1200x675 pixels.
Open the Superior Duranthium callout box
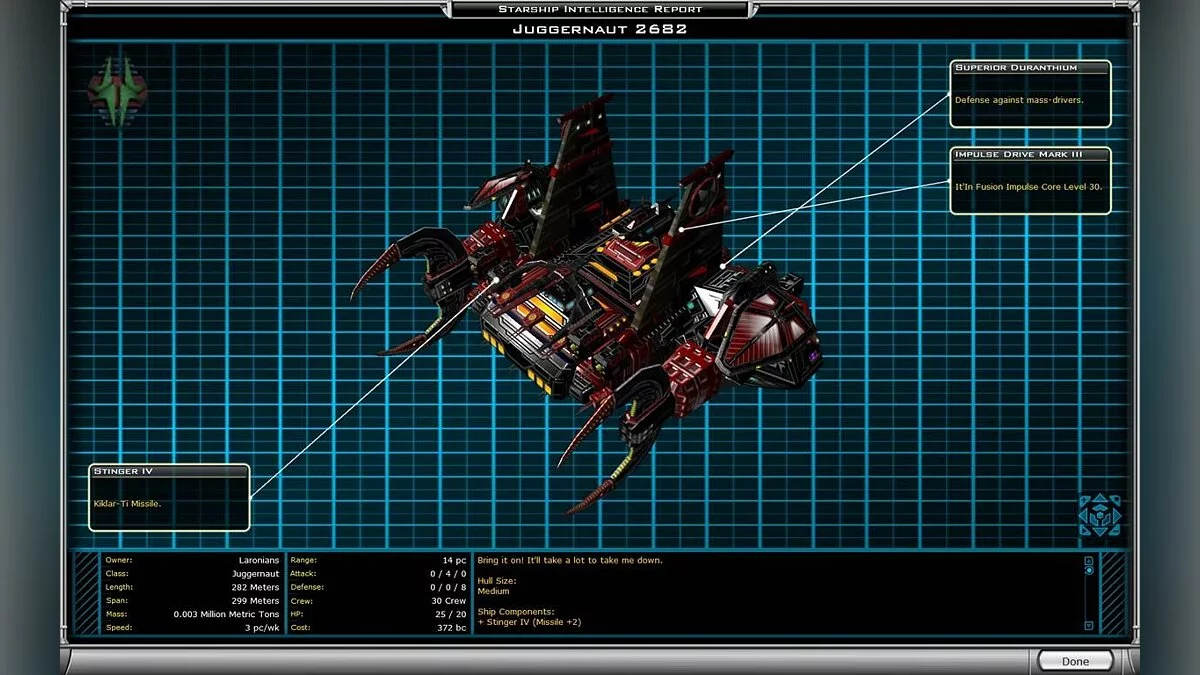tap(1028, 93)
